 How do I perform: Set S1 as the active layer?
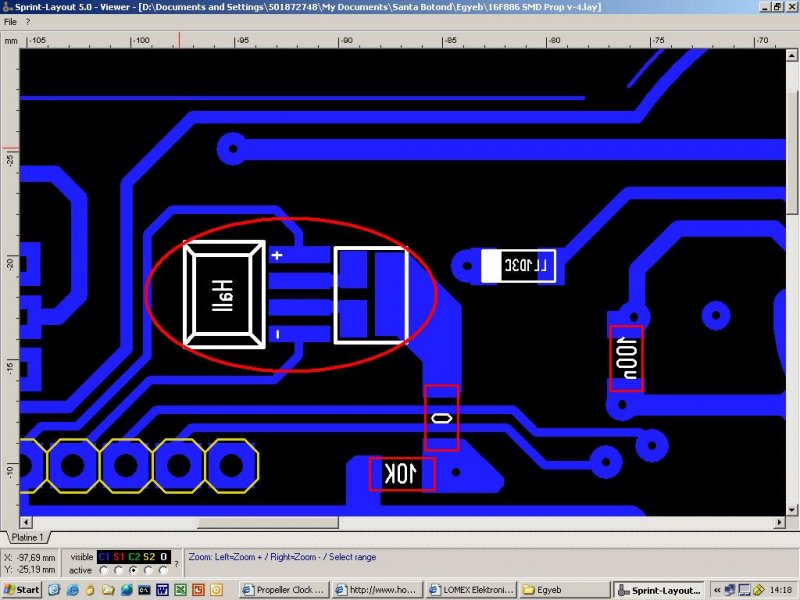pos(119,570)
